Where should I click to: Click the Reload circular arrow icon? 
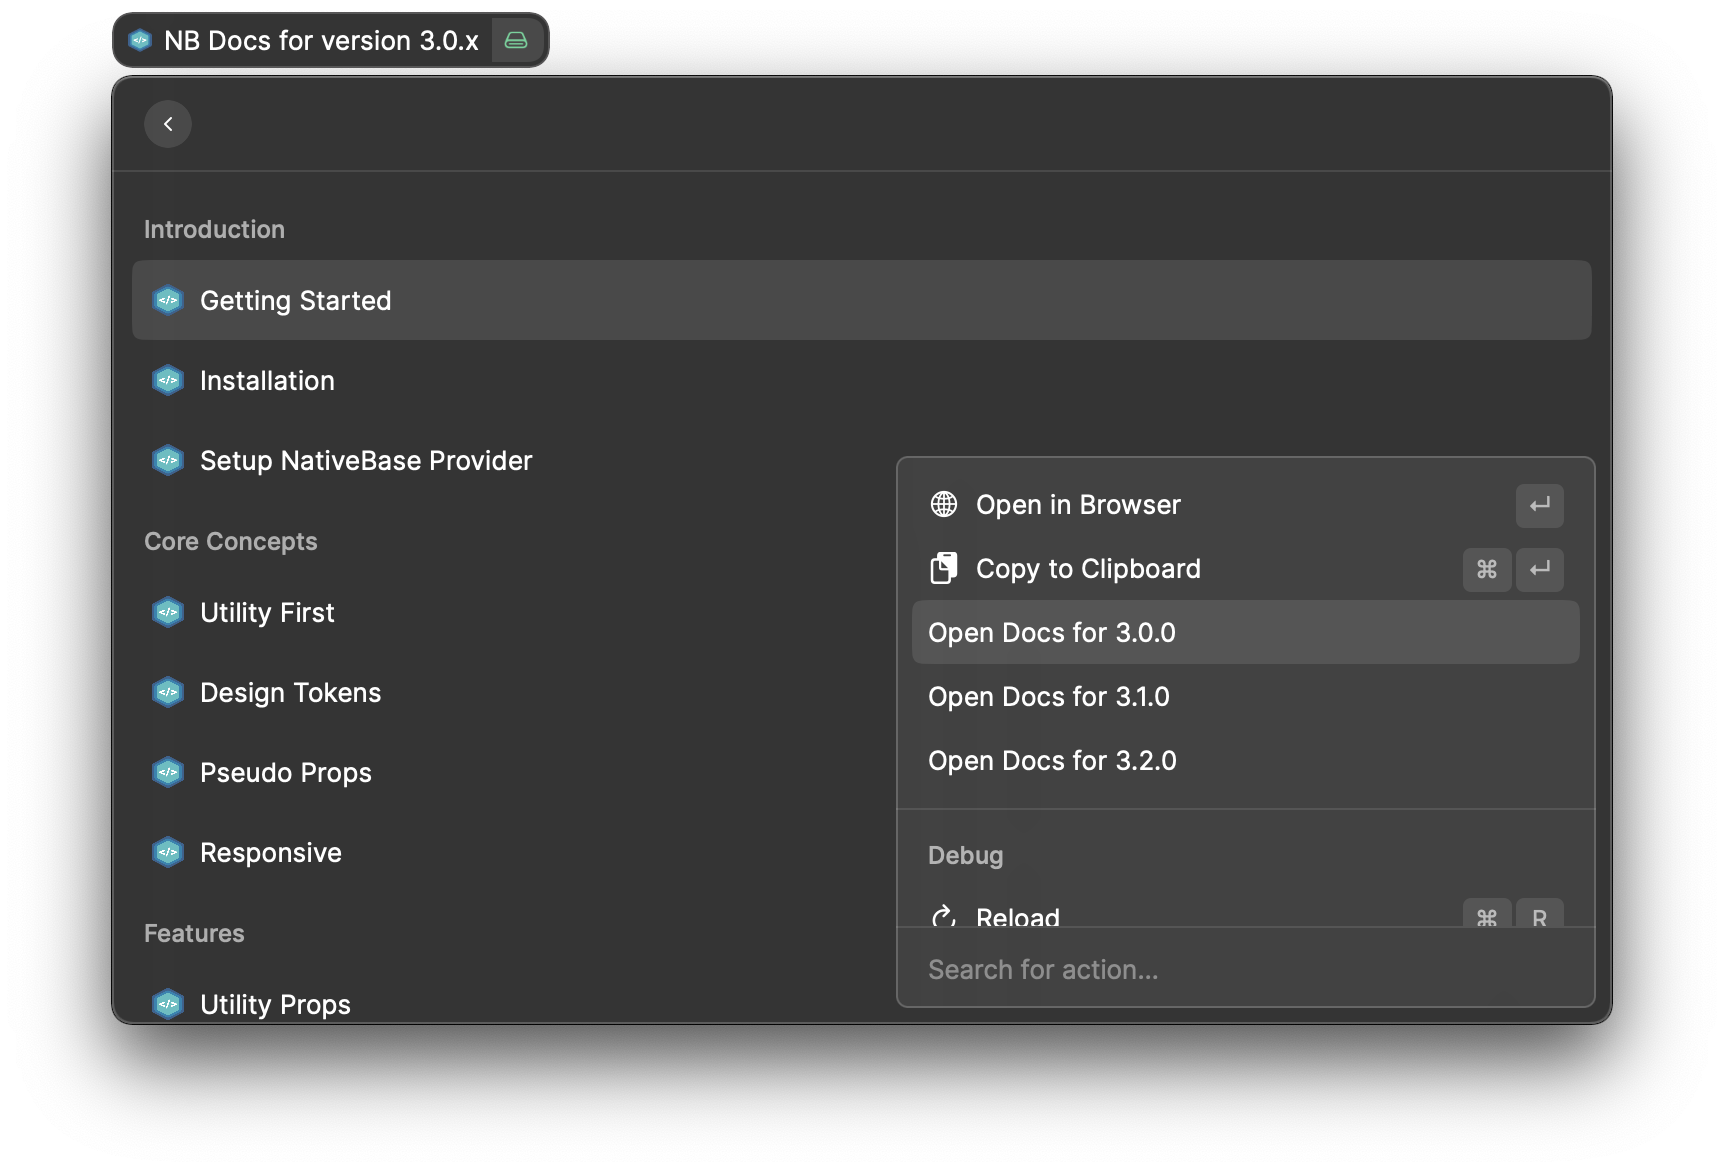click(944, 915)
